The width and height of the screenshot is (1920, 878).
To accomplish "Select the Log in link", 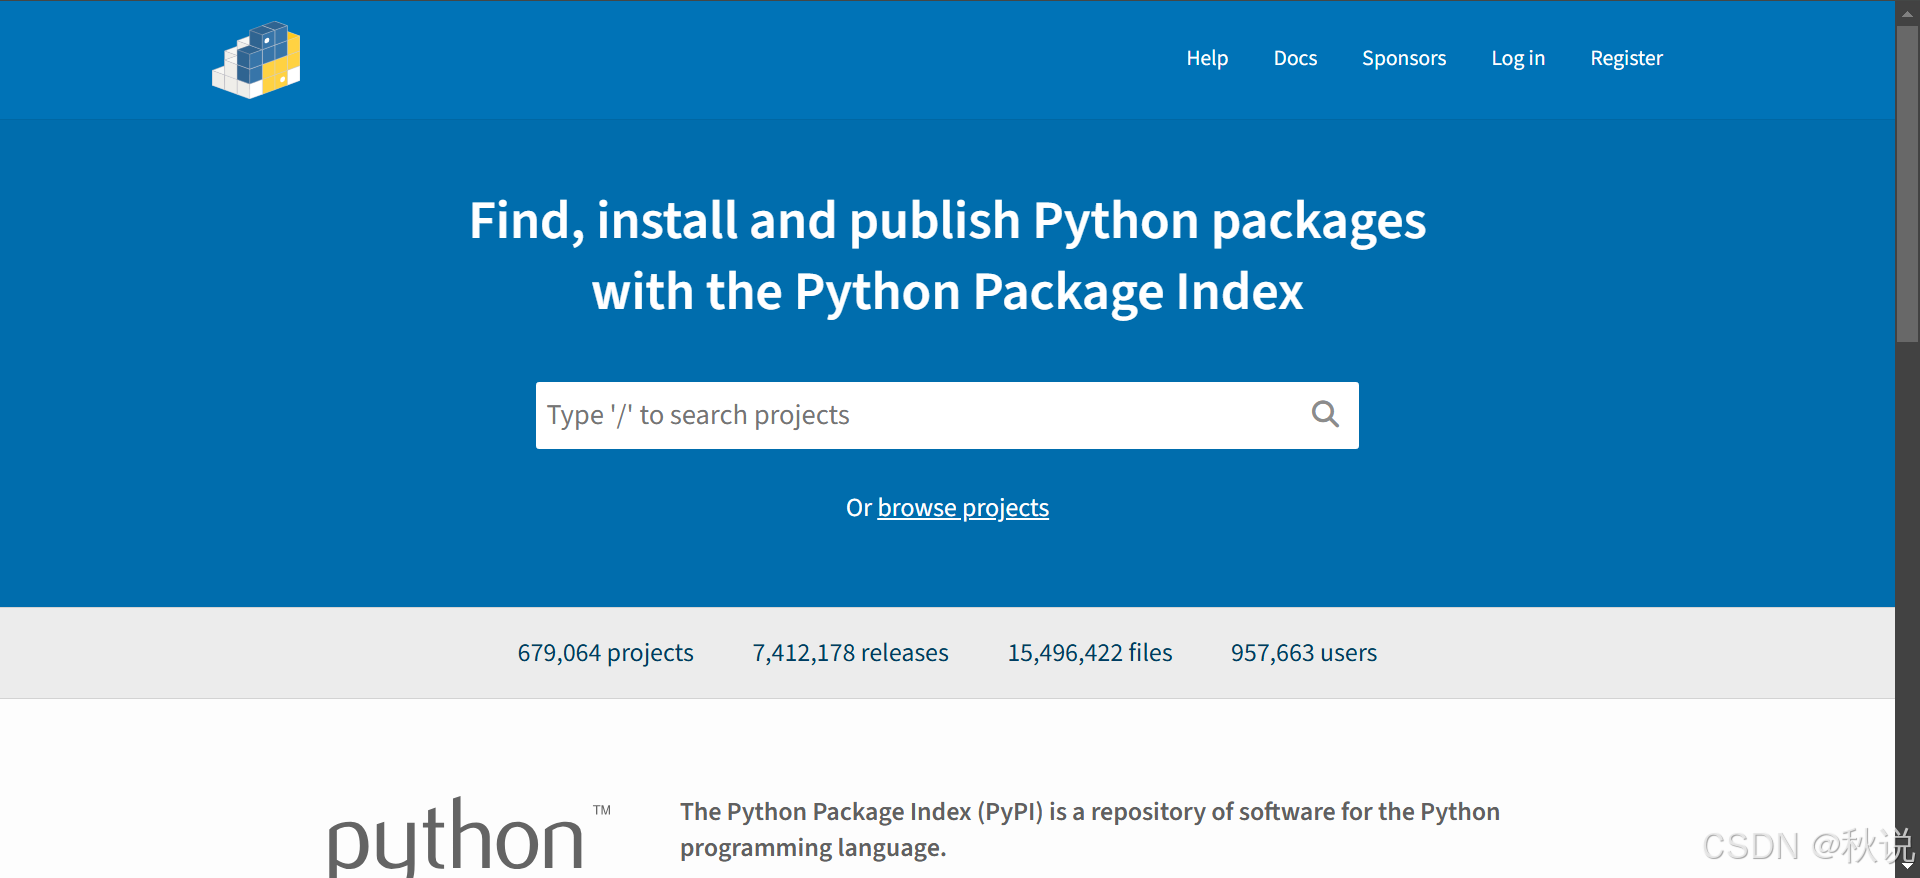I will coord(1518,58).
